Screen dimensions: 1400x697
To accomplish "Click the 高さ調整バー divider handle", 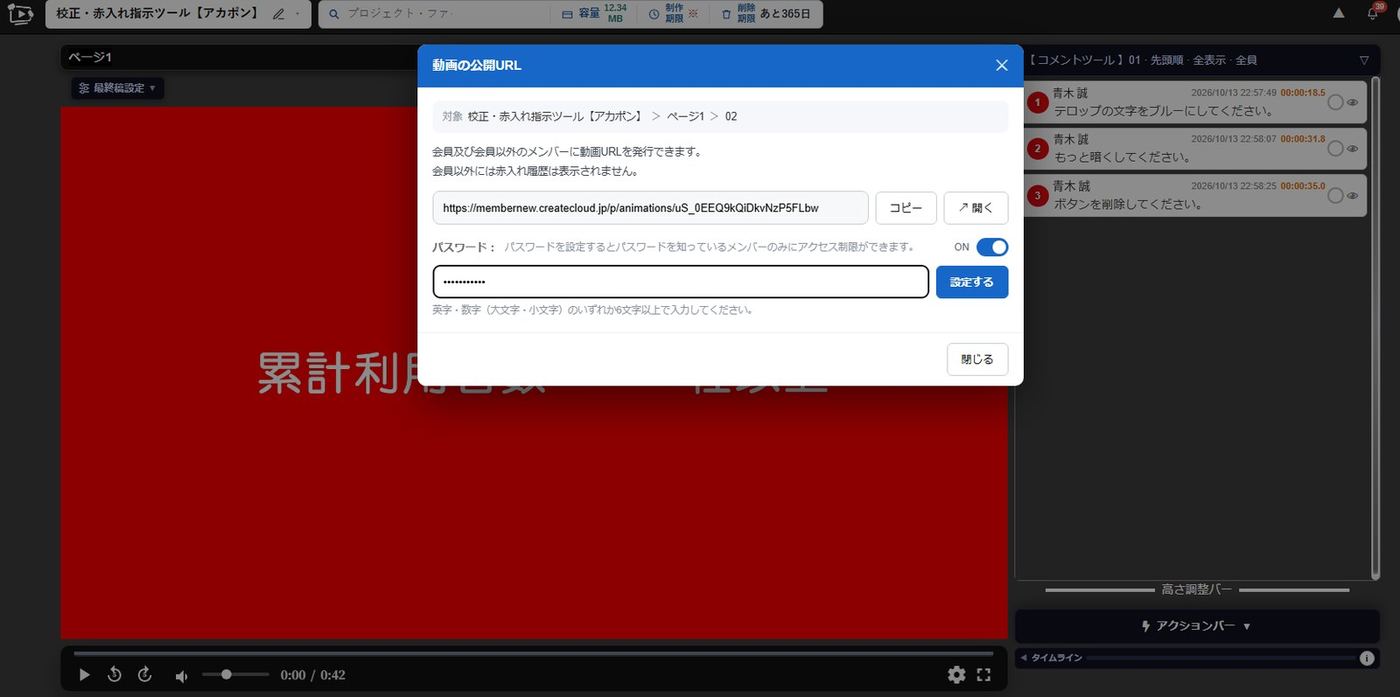I will (1196, 590).
